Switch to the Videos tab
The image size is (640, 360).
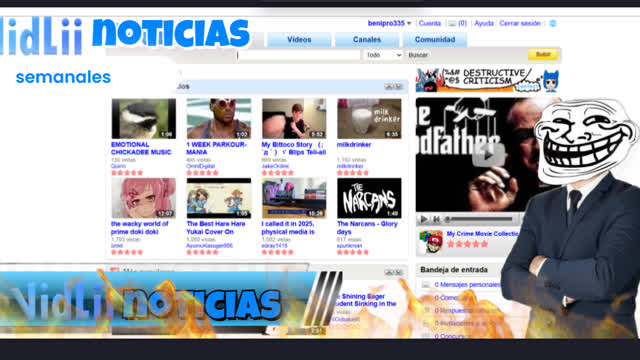tap(299, 40)
